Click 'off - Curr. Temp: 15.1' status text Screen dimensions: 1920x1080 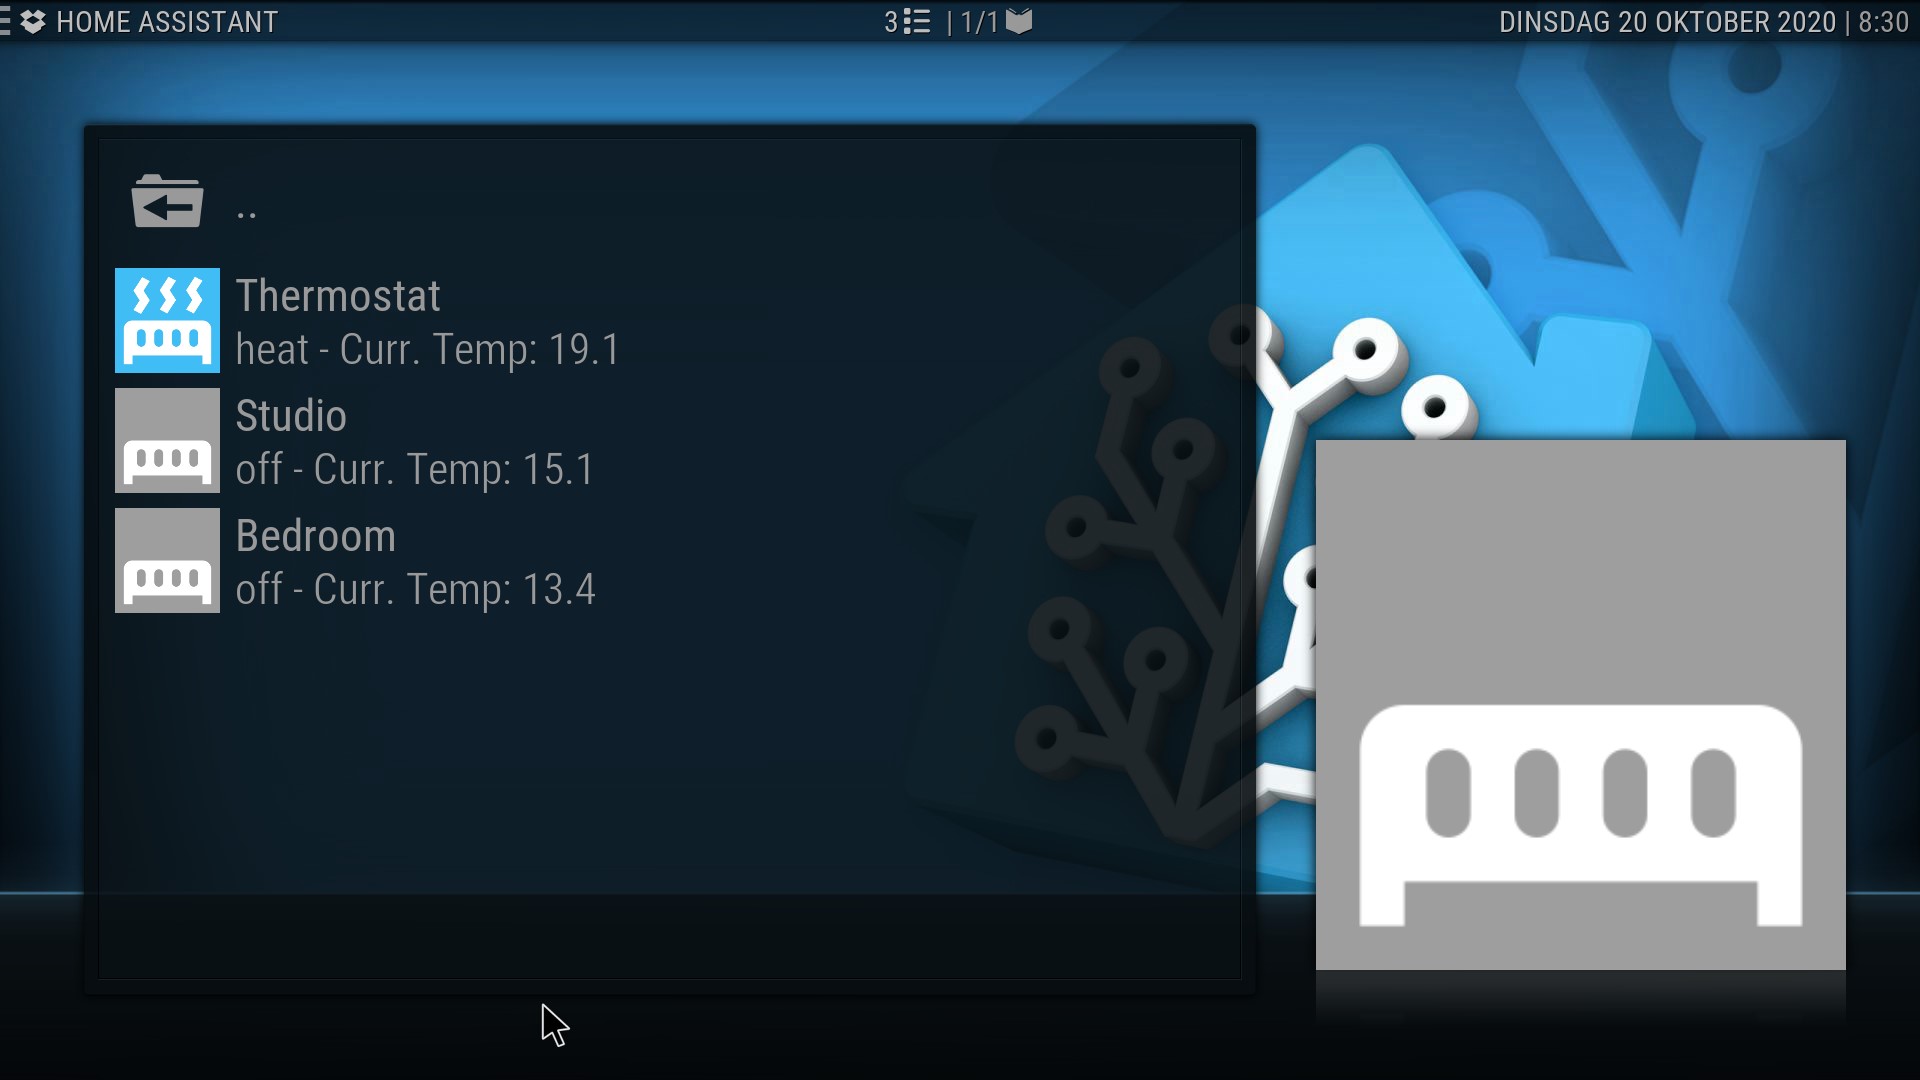click(x=415, y=470)
